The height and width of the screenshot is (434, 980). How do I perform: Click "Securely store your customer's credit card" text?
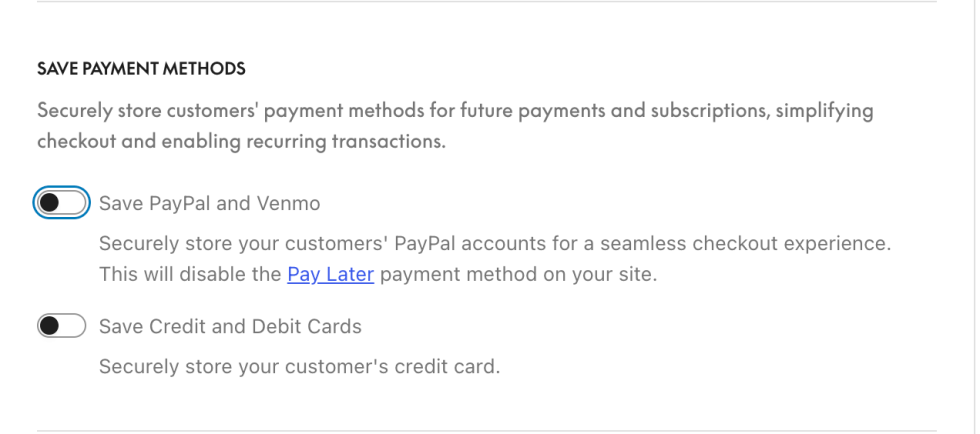(x=298, y=366)
